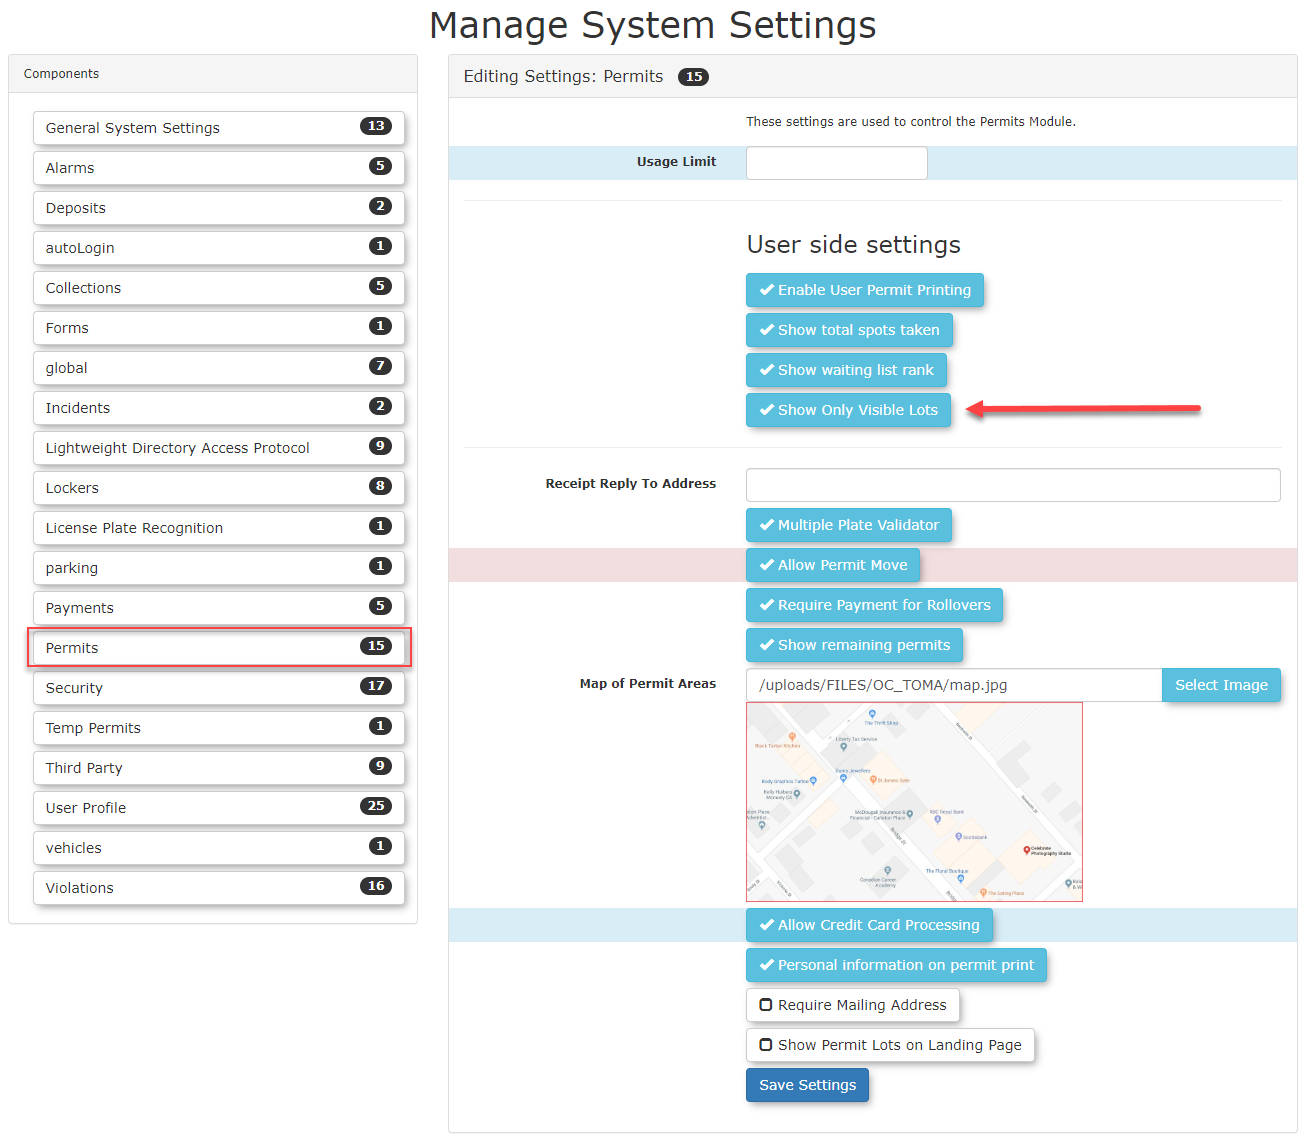Click Select Image button

(1221, 685)
